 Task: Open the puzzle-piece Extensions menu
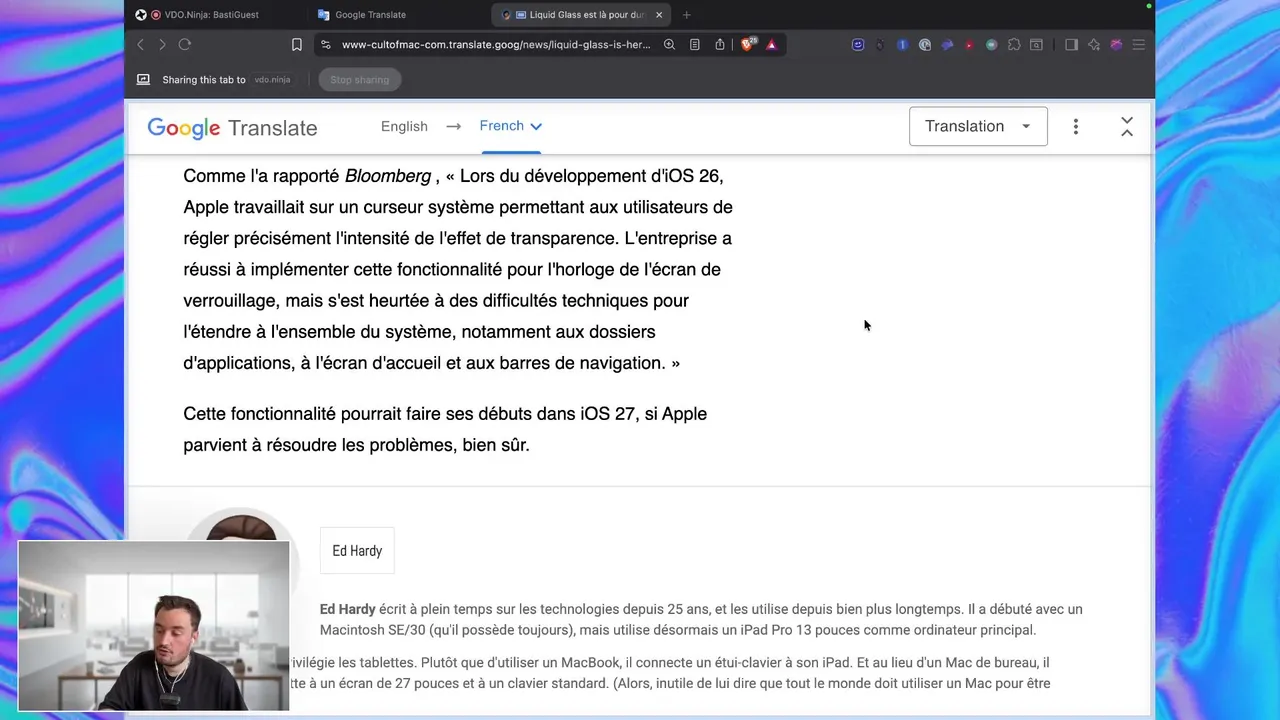point(1014,45)
